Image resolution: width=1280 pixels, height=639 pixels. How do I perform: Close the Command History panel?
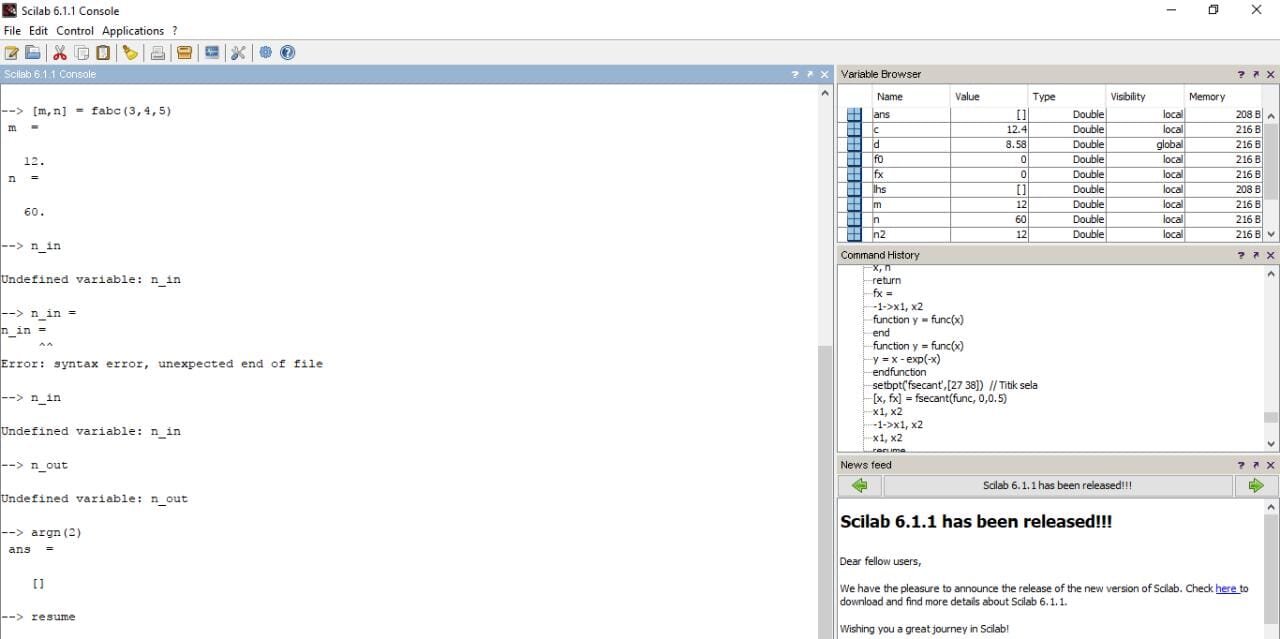pyautogui.click(x=1271, y=256)
